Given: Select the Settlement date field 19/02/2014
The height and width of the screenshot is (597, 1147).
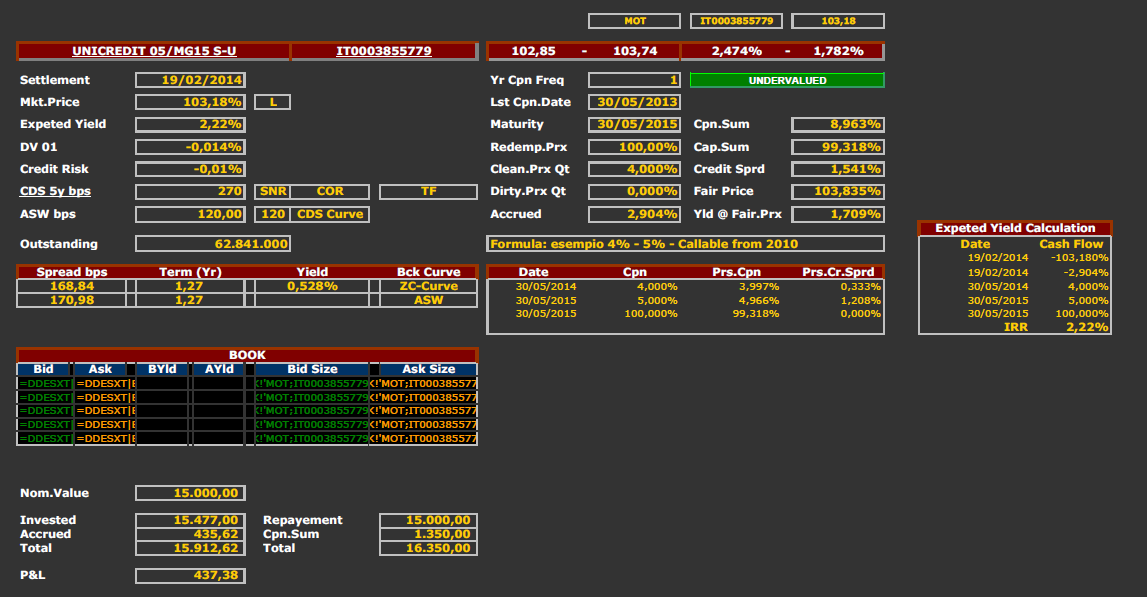Looking at the screenshot, I should (x=190, y=80).
